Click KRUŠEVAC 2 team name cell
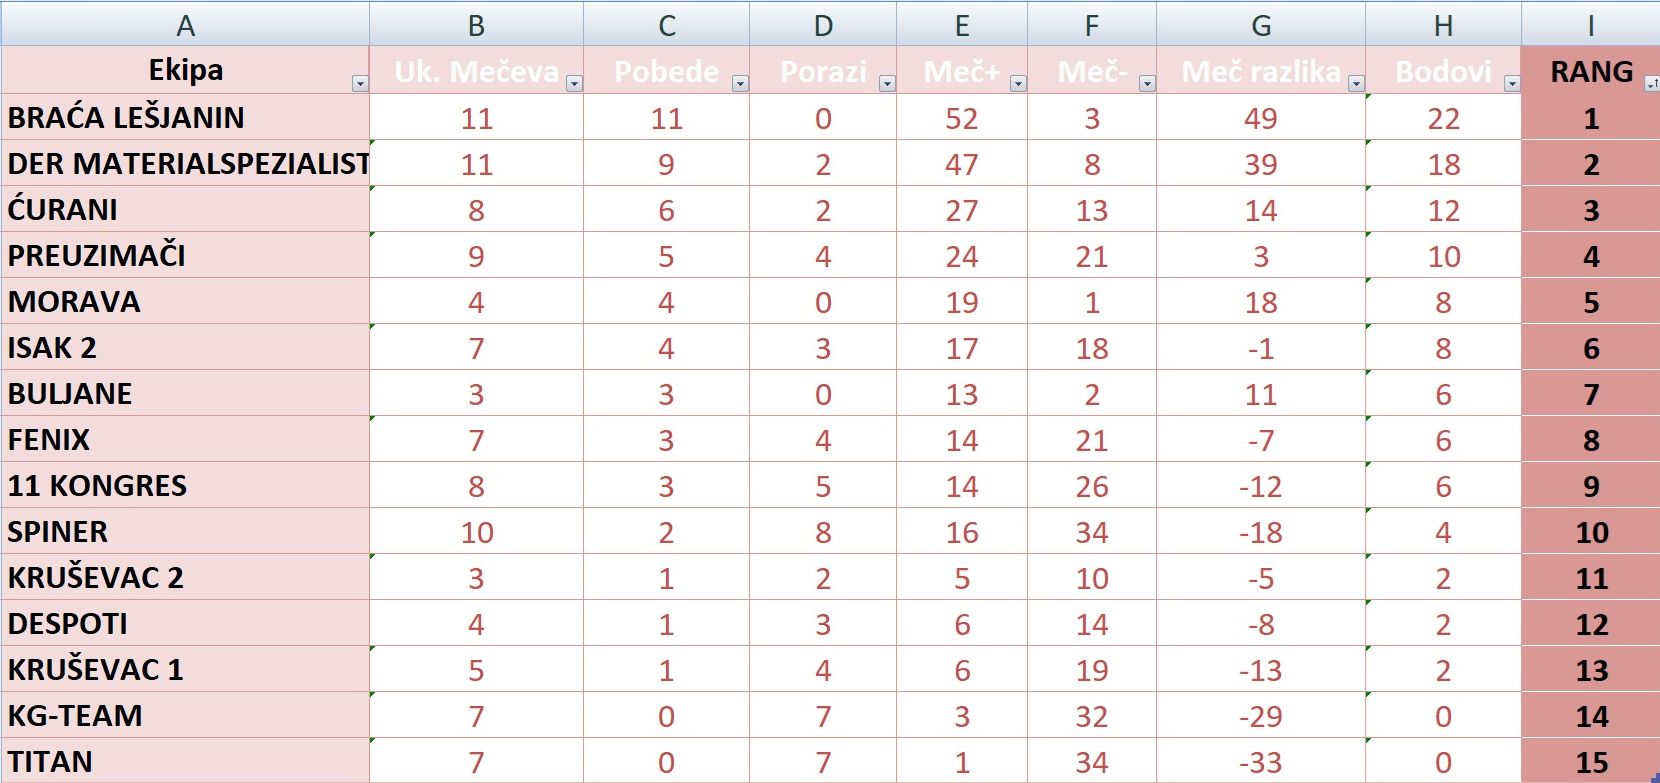The height and width of the screenshot is (783, 1660). [x=185, y=577]
